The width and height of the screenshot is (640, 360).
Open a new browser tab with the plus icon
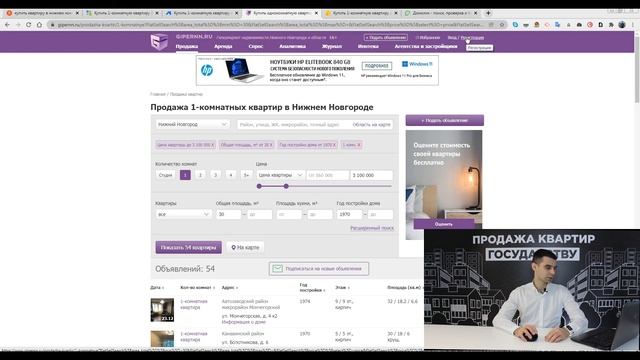point(488,13)
